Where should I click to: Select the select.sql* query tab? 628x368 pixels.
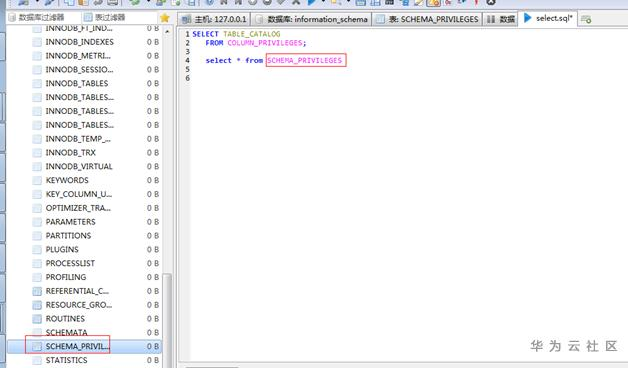click(548, 18)
